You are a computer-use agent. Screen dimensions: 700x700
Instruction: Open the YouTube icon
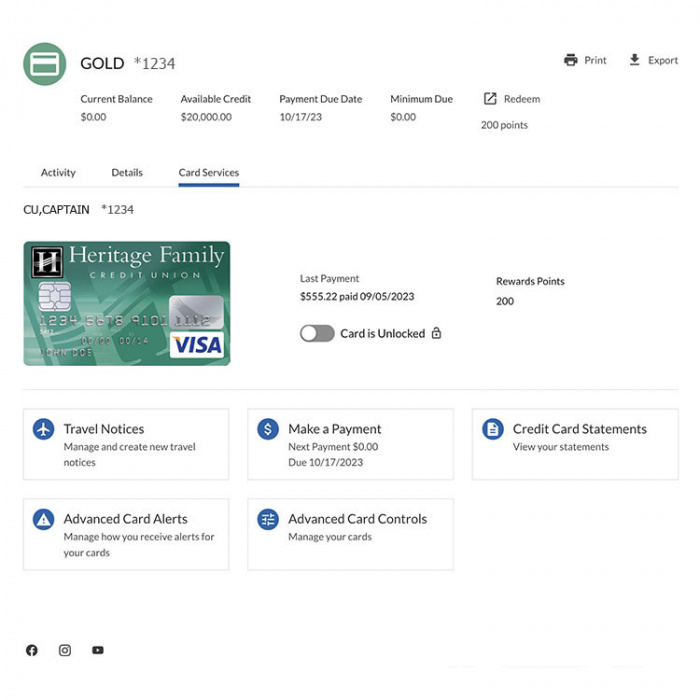pos(98,650)
